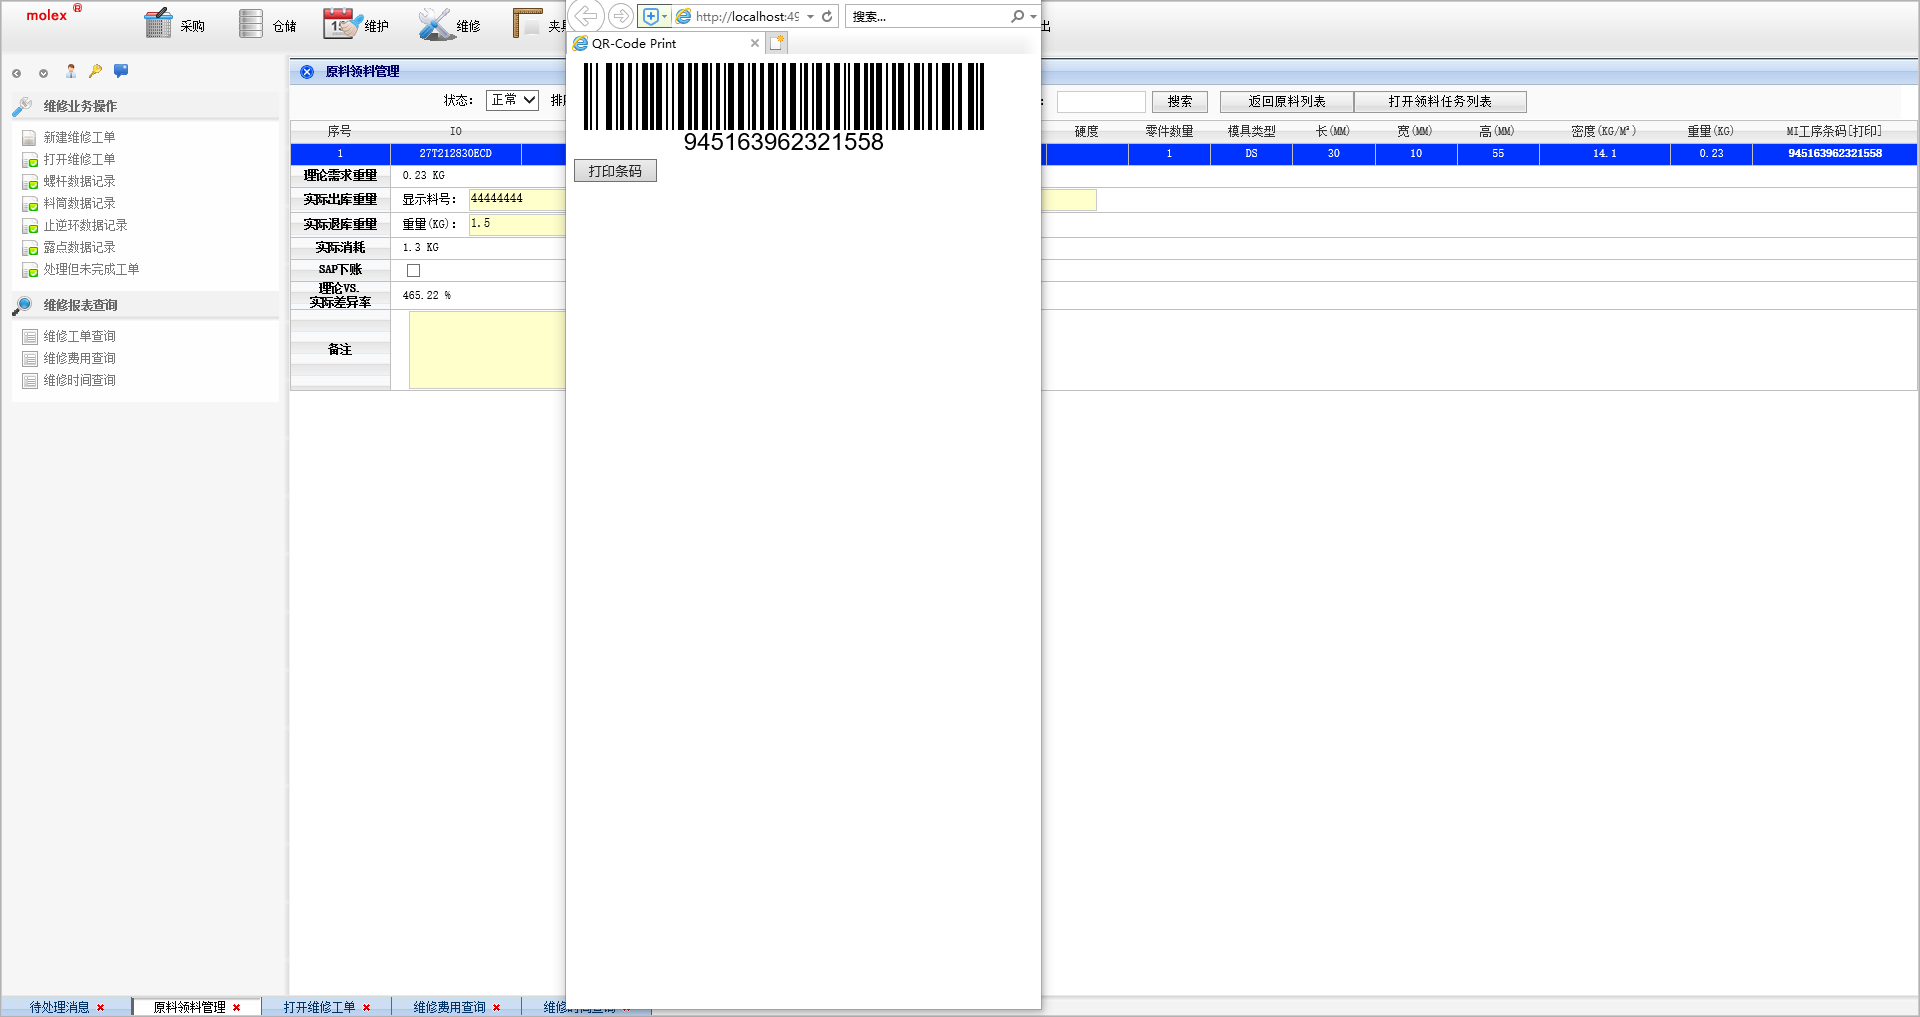Click the browser forward navigation arrow
The image size is (1920, 1017).
point(620,16)
